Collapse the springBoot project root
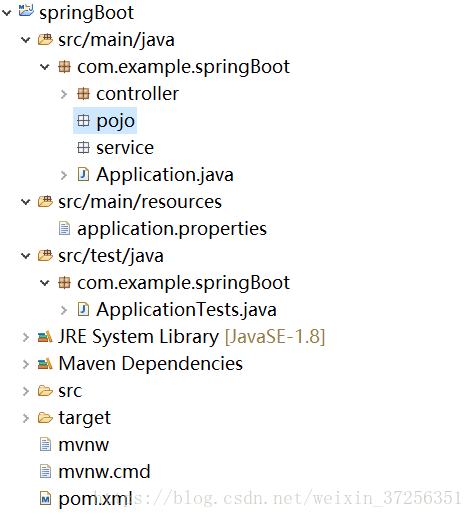Image resolution: width=474 pixels, height=518 pixels. 7,13
